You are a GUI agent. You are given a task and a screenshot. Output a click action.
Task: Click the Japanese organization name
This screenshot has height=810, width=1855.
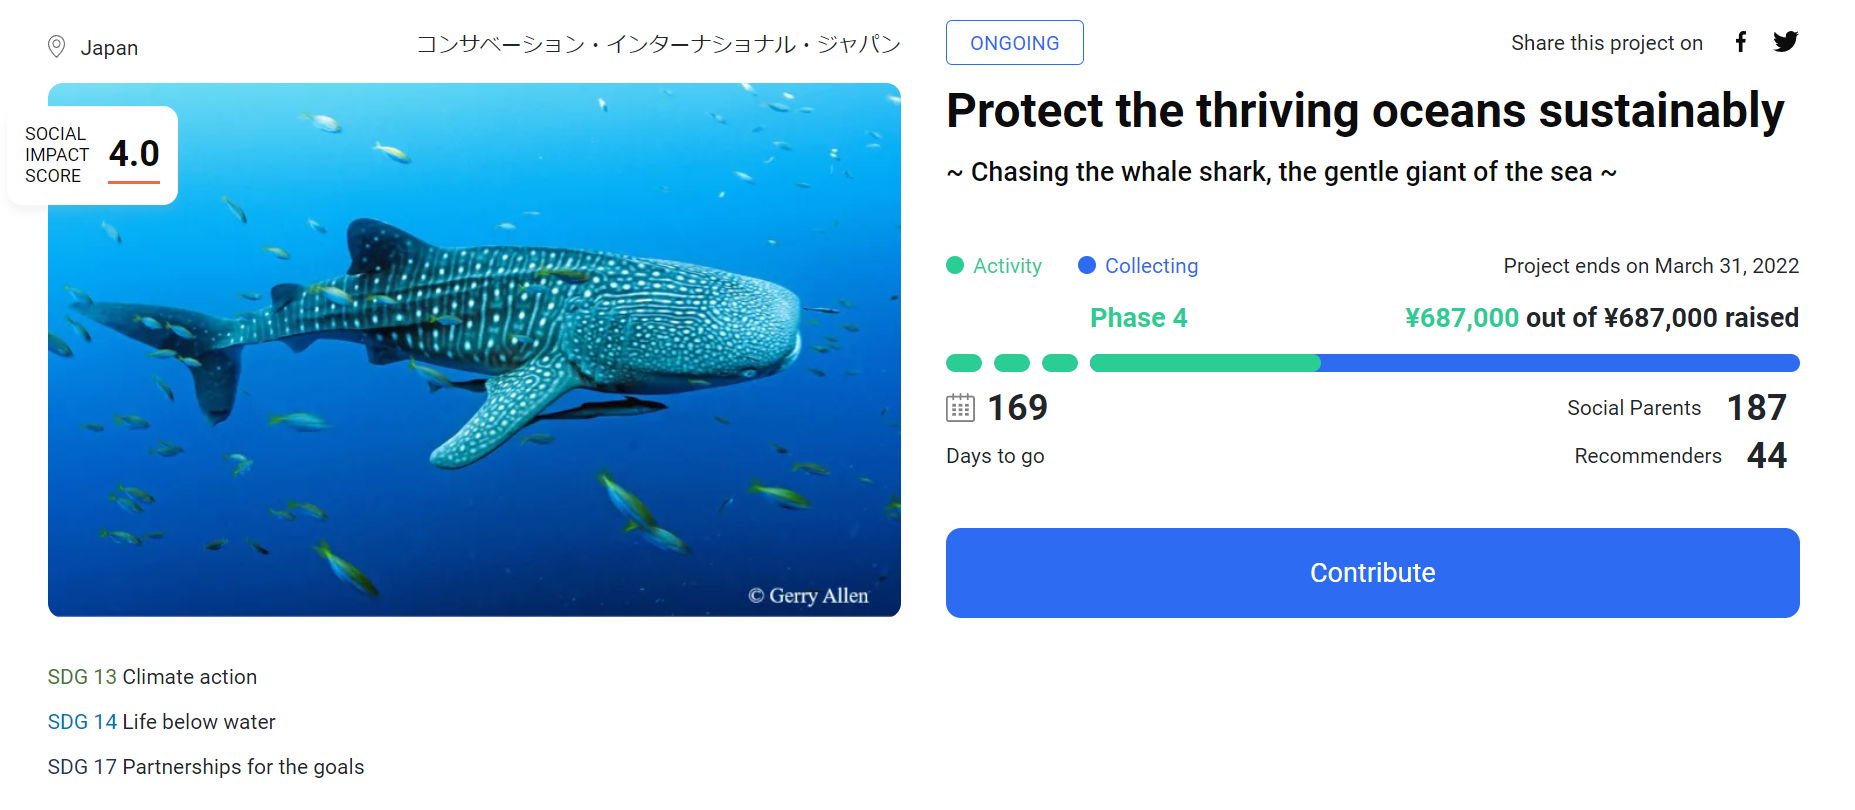(x=658, y=45)
